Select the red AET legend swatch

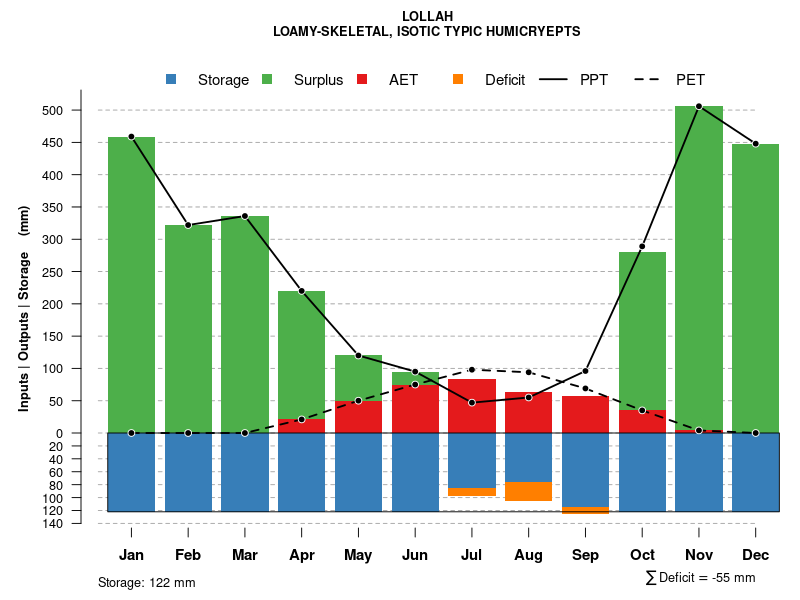362,80
